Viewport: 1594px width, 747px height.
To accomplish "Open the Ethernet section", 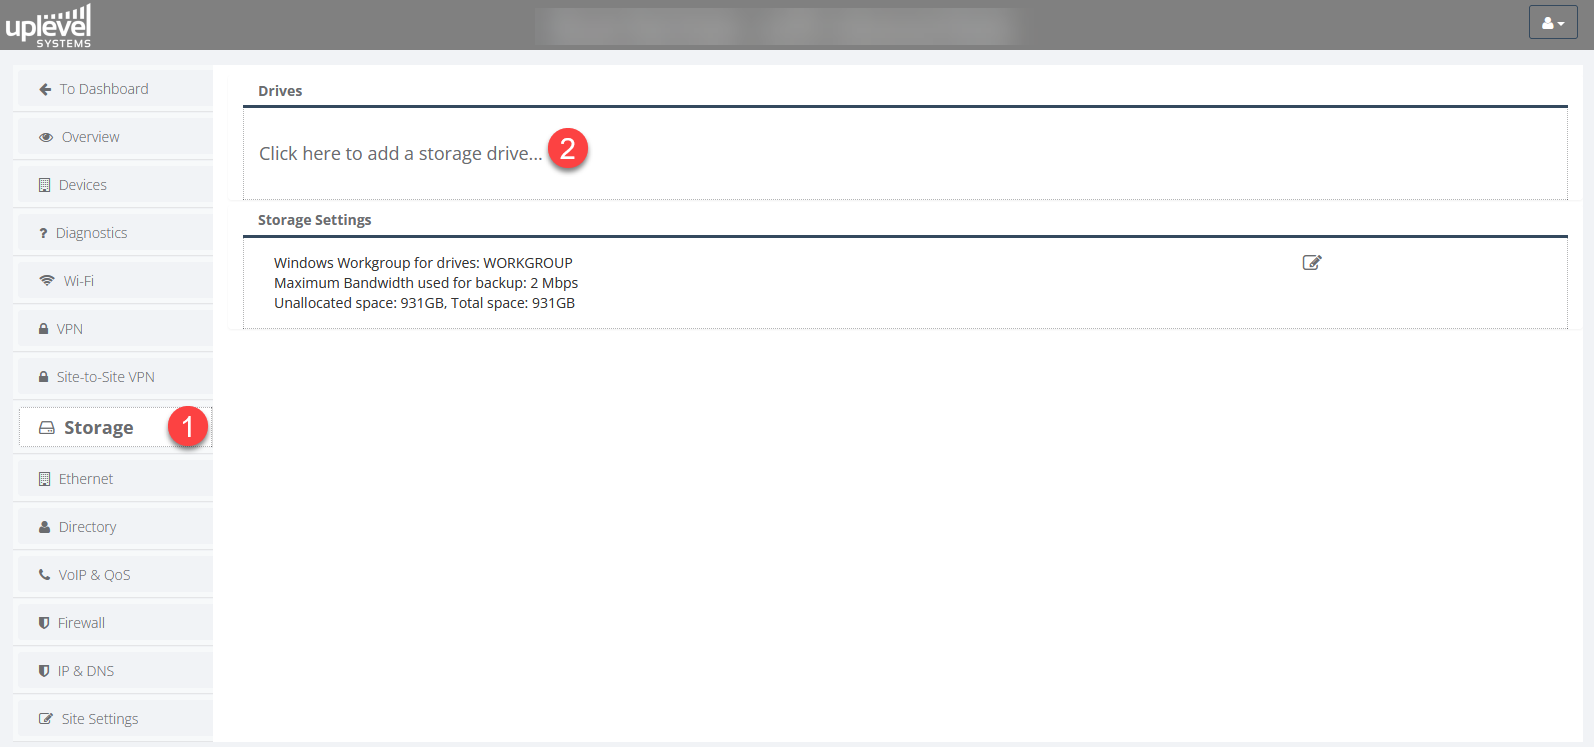I will click(114, 479).
